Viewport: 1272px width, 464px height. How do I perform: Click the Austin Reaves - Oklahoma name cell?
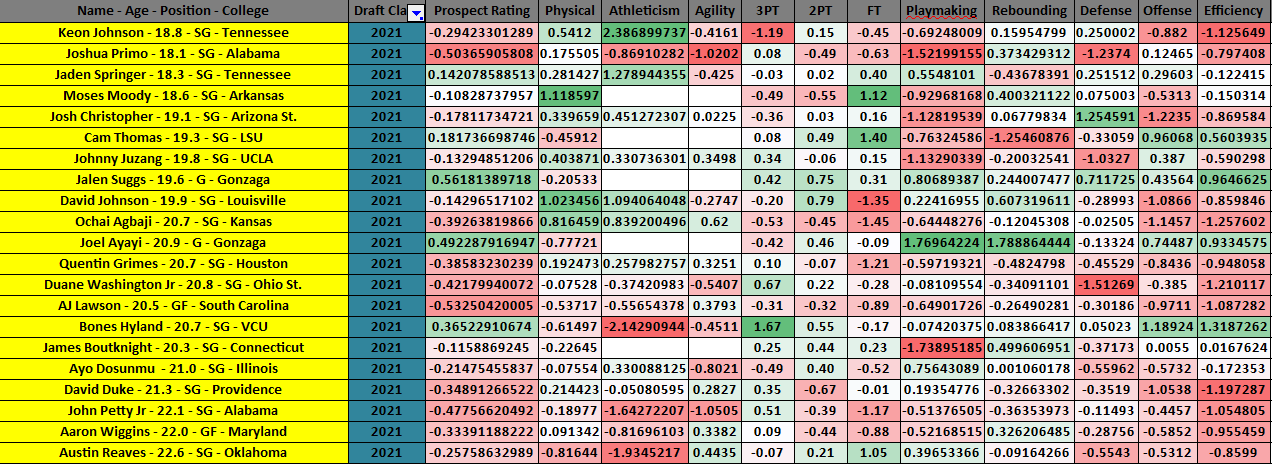pyautogui.click(x=176, y=453)
